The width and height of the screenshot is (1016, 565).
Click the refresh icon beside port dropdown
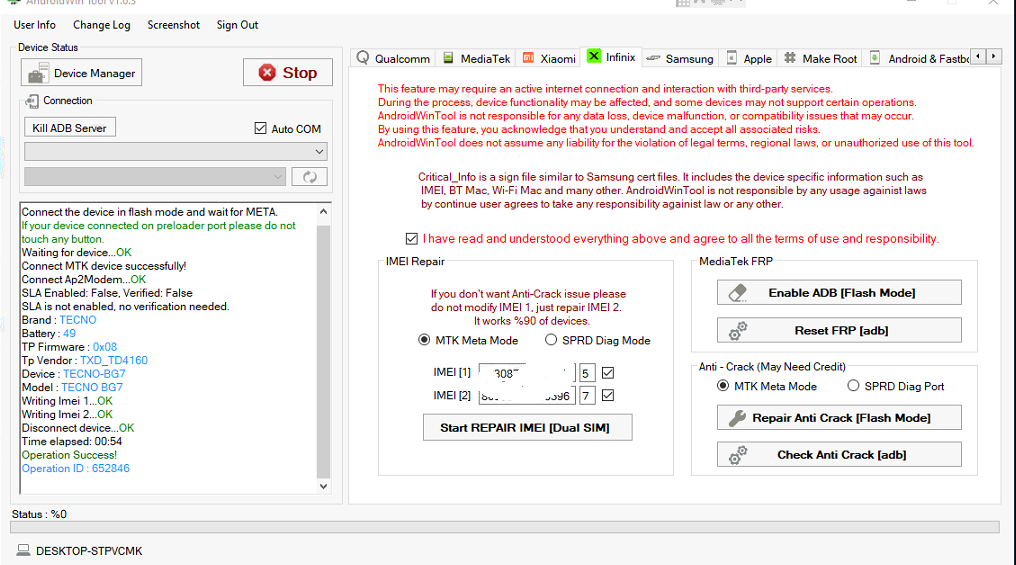(x=310, y=177)
